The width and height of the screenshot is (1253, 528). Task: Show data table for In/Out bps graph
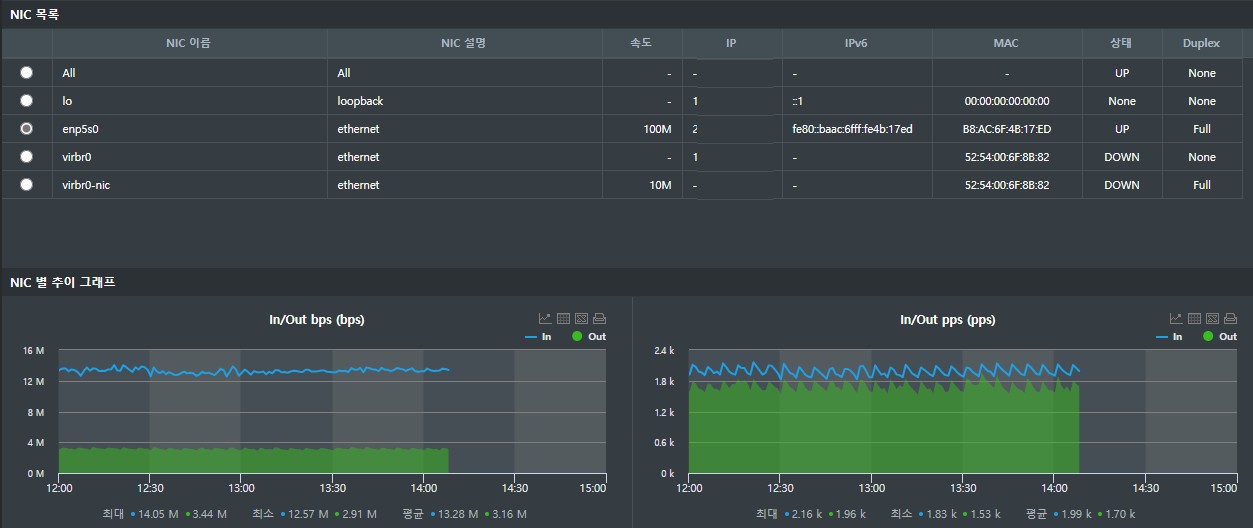(x=563, y=318)
